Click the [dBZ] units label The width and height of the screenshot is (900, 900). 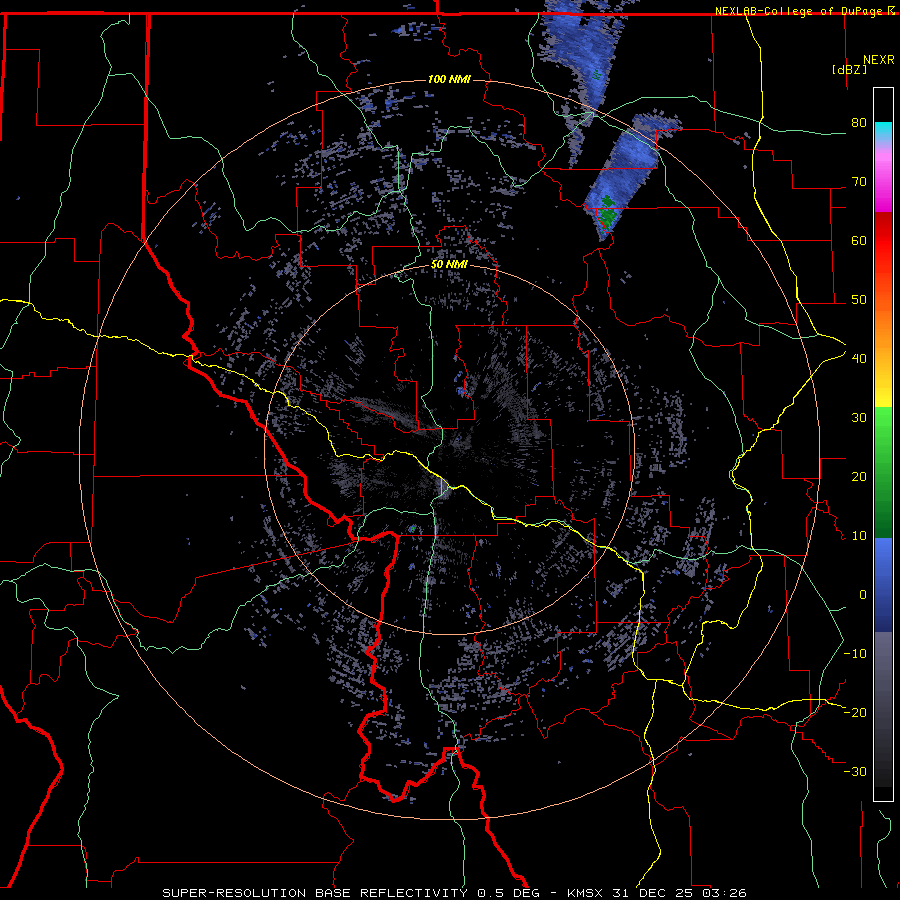coord(849,69)
